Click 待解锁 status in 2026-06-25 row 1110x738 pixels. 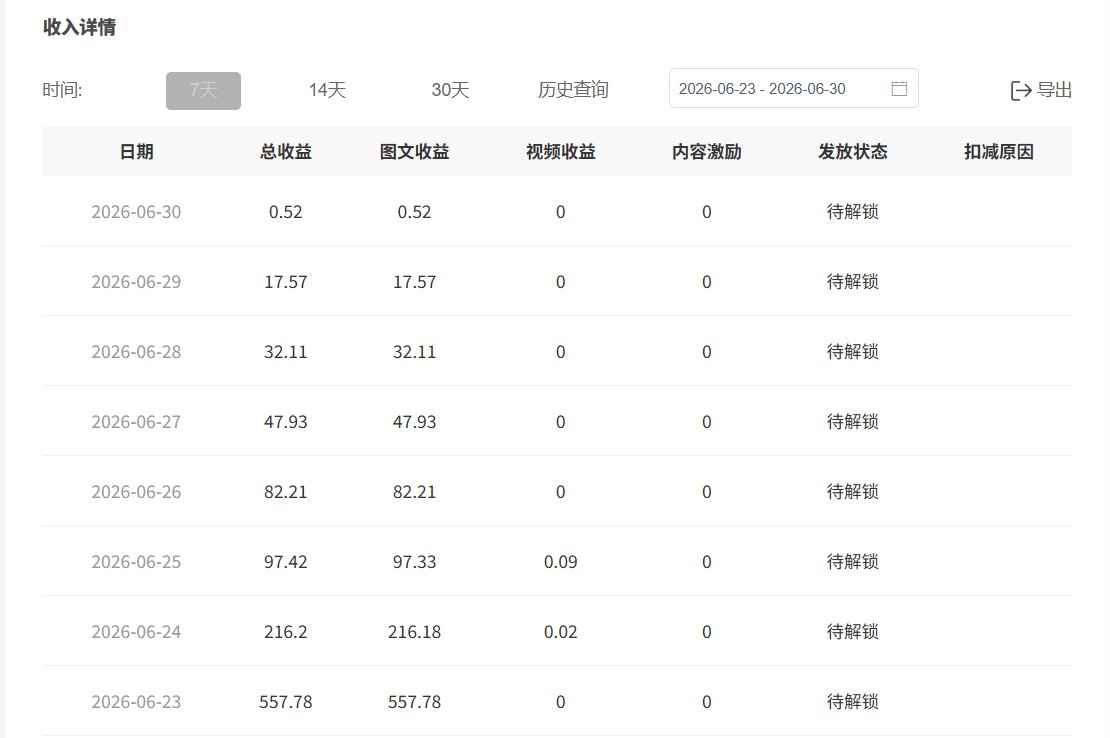(853, 562)
